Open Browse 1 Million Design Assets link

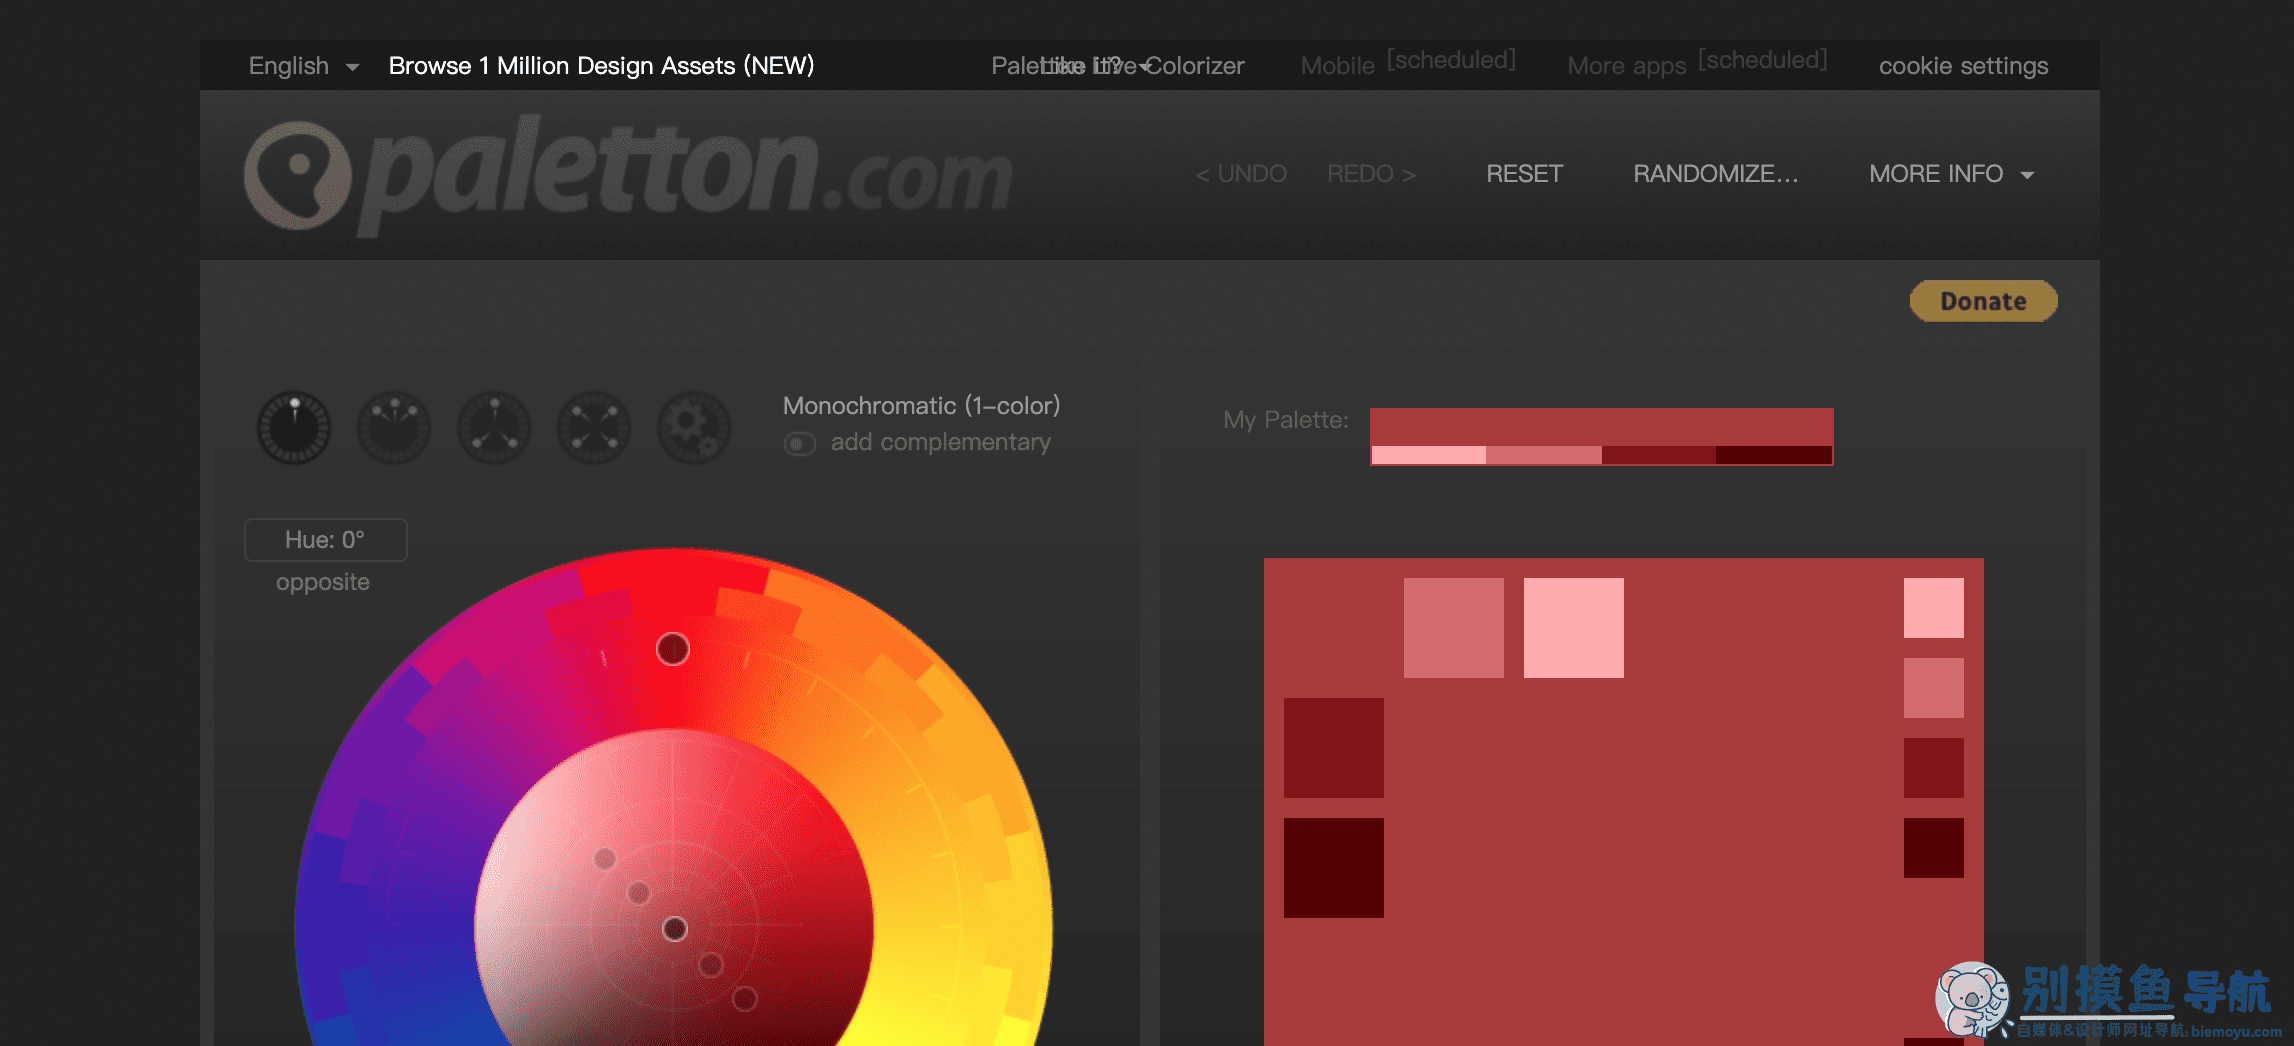601,66
